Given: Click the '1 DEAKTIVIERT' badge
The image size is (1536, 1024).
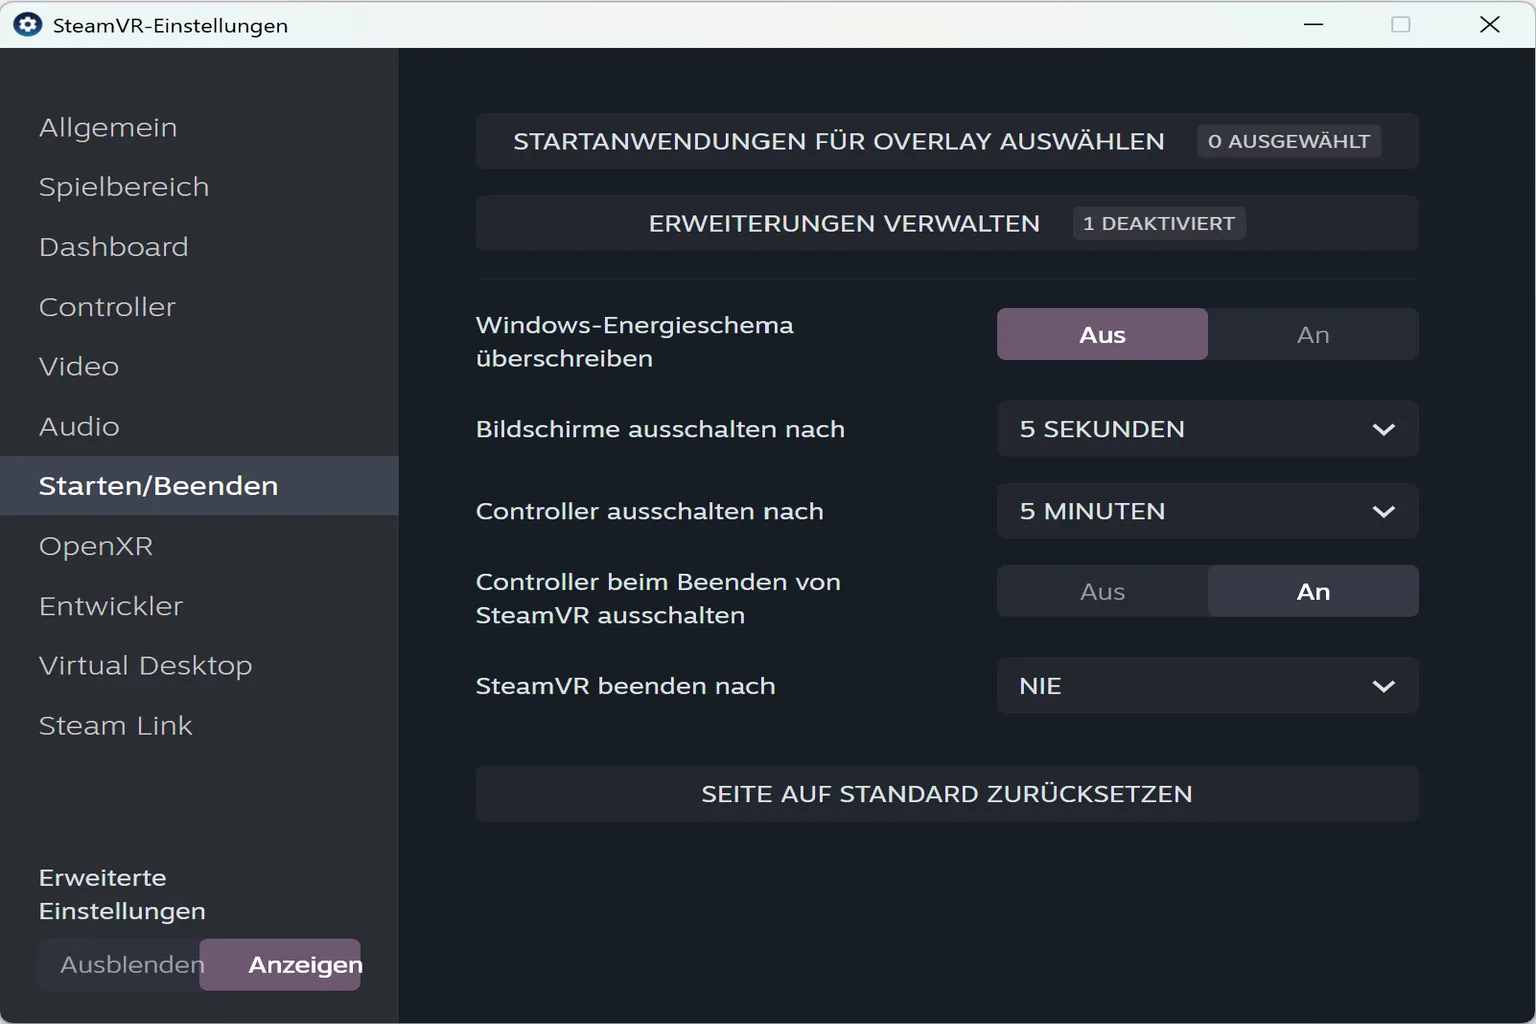Looking at the screenshot, I should [1159, 223].
